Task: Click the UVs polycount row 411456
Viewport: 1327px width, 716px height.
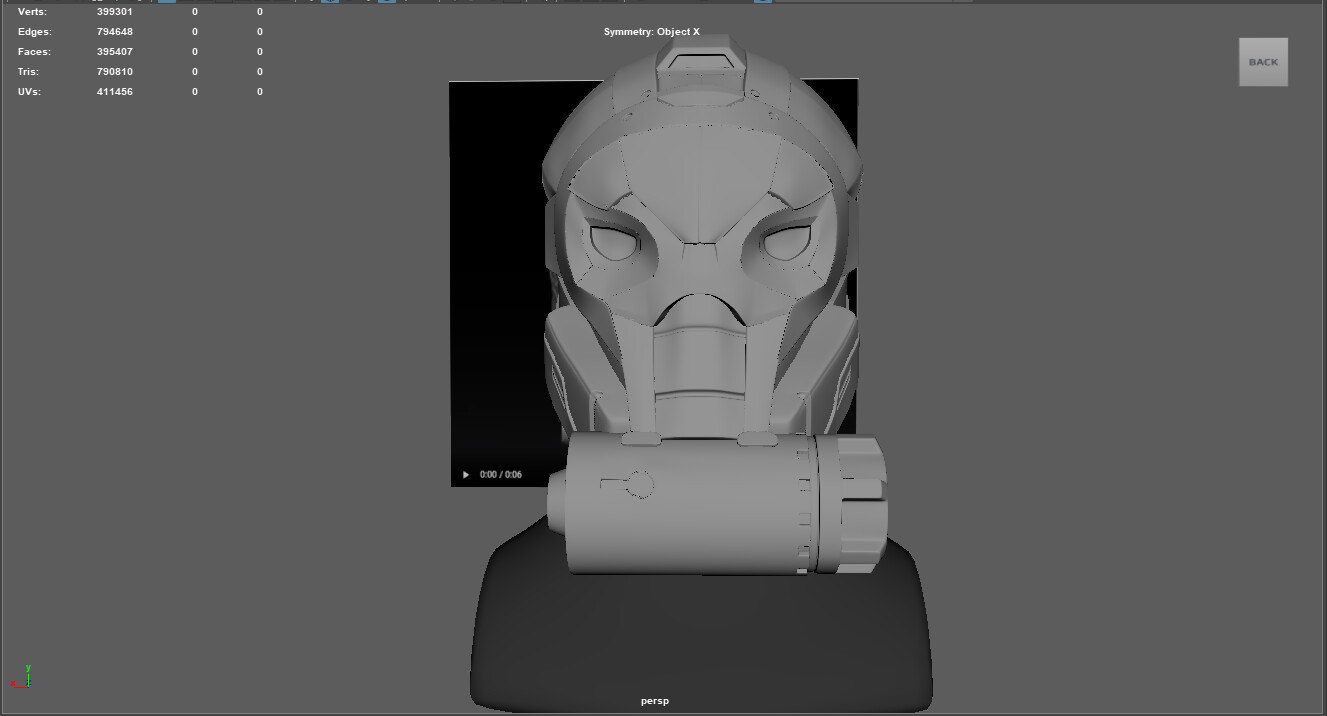Action: (x=113, y=91)
